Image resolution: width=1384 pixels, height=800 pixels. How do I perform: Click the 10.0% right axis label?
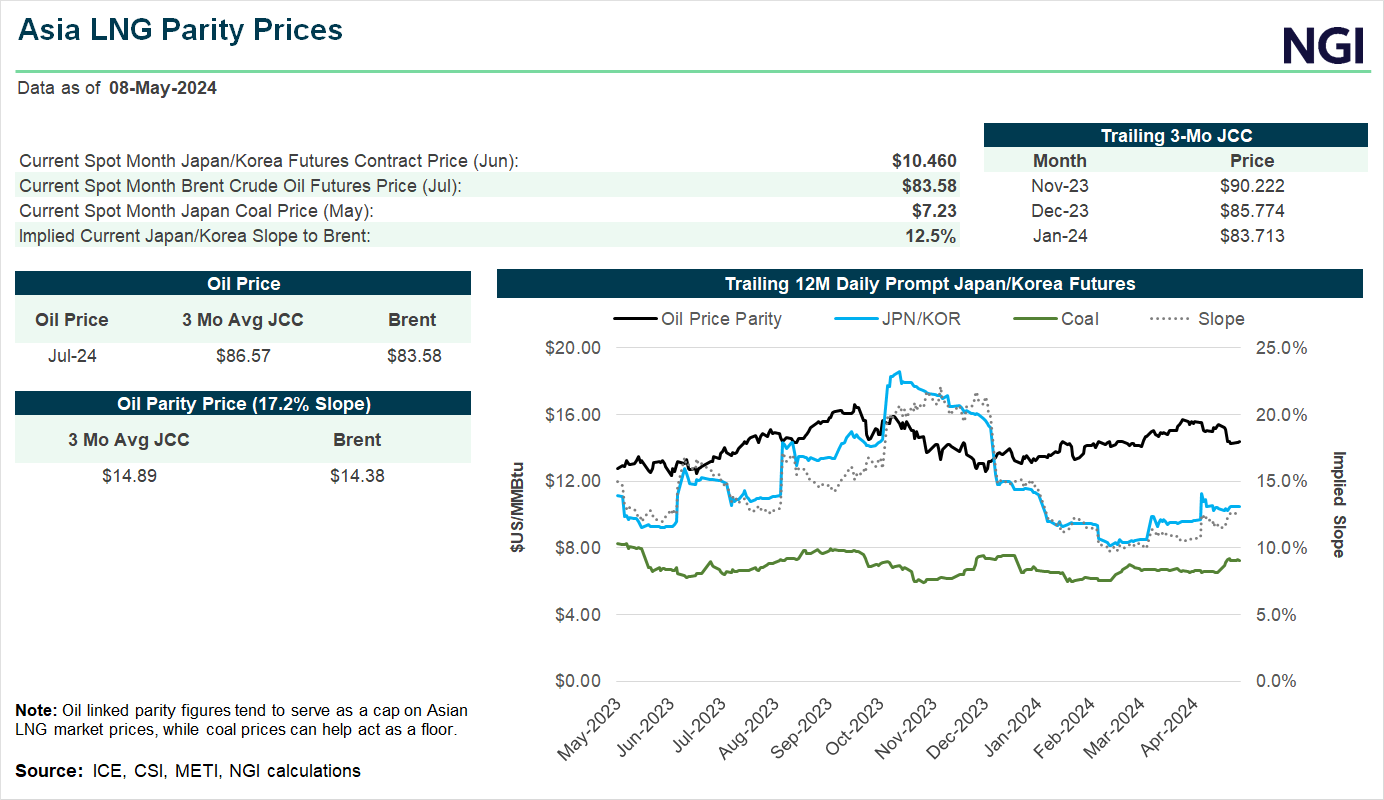(1280, 548)
